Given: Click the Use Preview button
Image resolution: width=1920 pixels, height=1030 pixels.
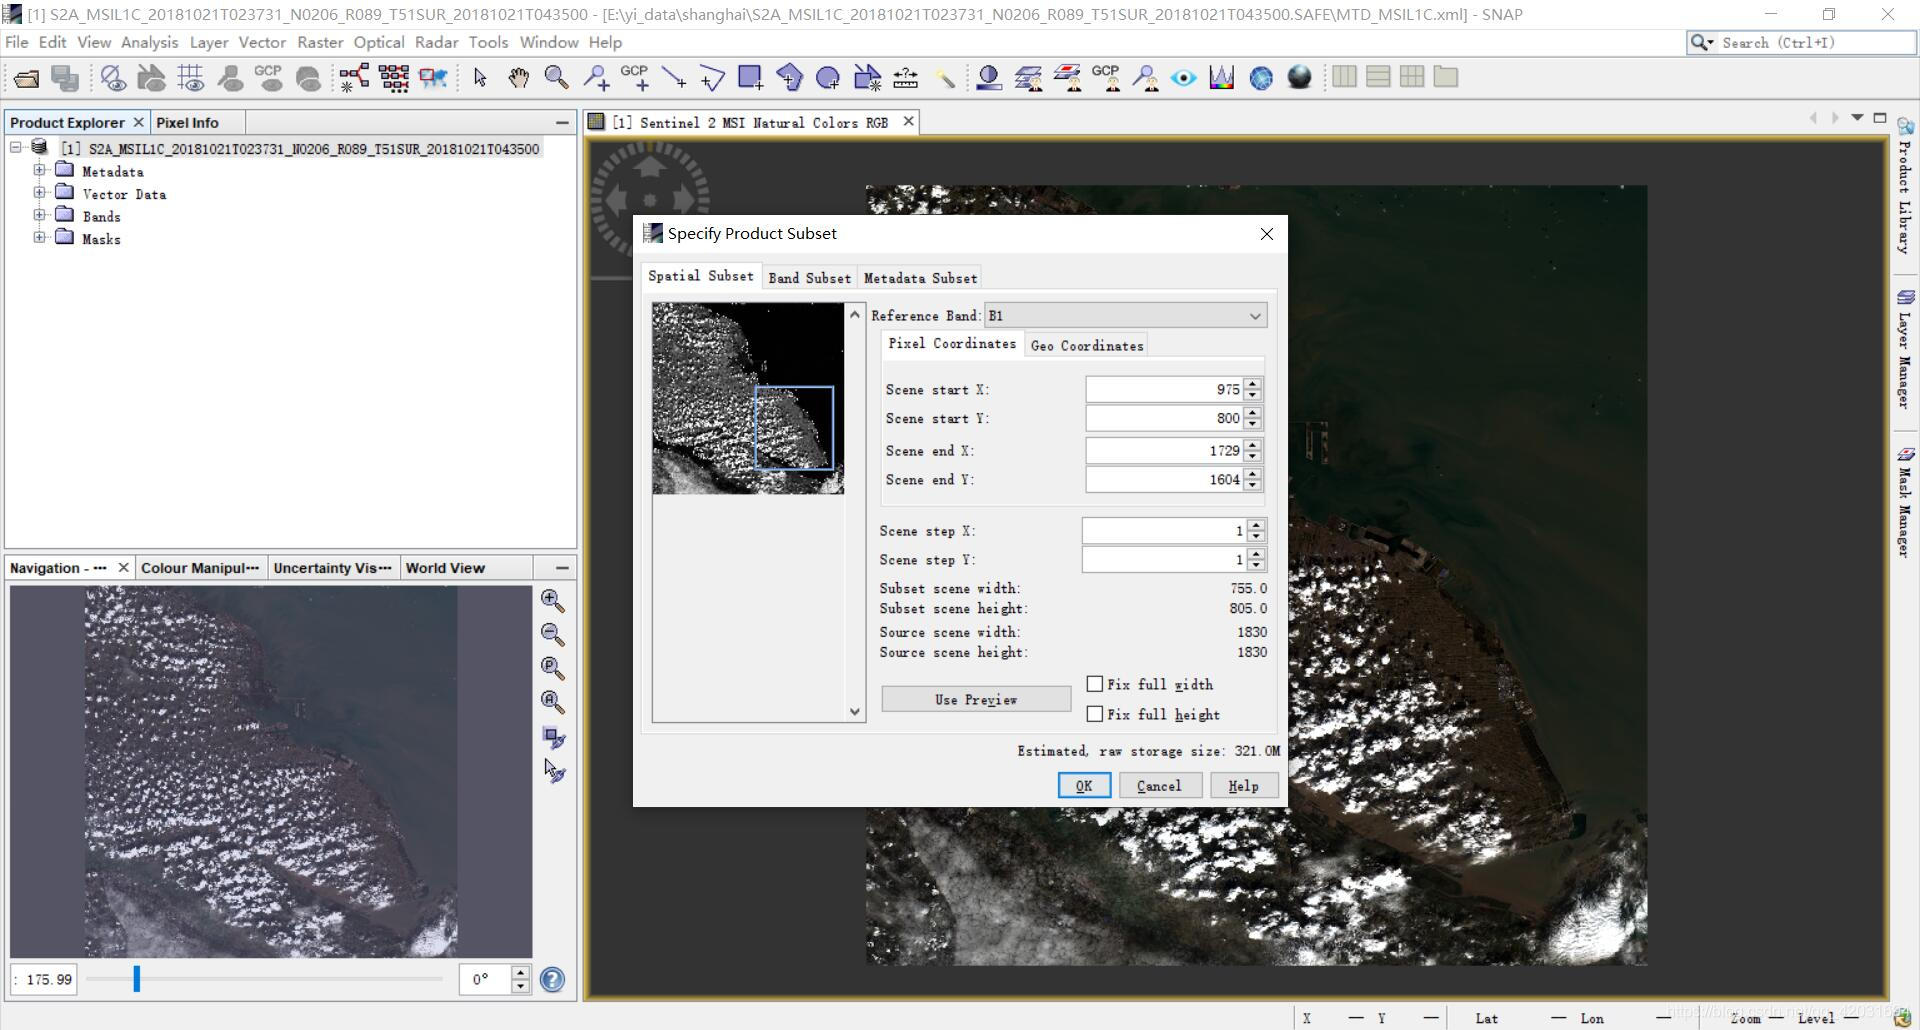Looking at the screenshot, I should [x=976, y=700].
